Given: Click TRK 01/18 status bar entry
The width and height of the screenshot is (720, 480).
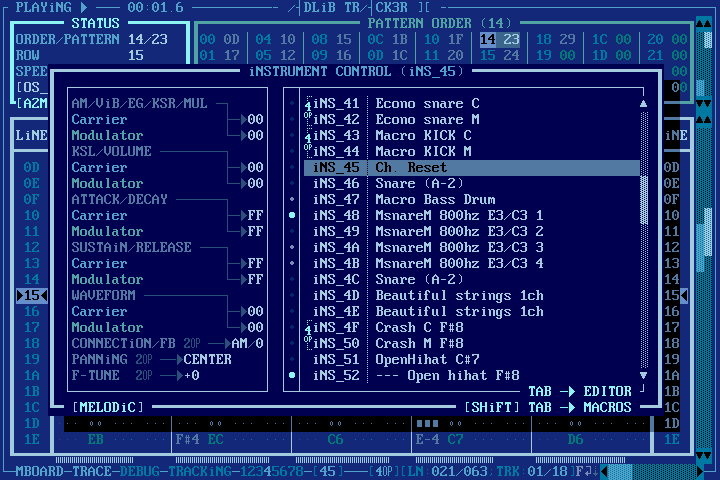Looking at the screenshot, I should 531,471.
